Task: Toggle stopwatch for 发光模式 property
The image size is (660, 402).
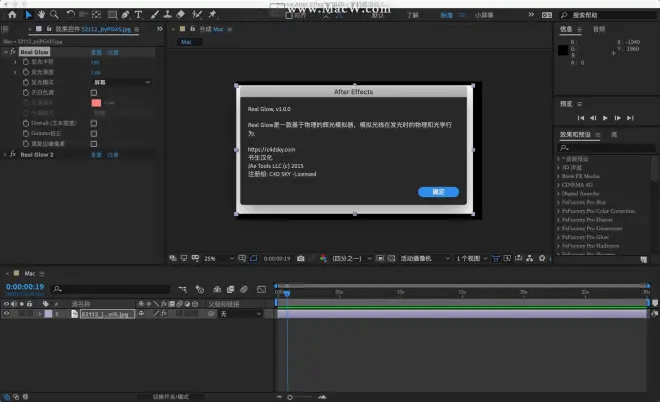Action: tap(26, 82)
